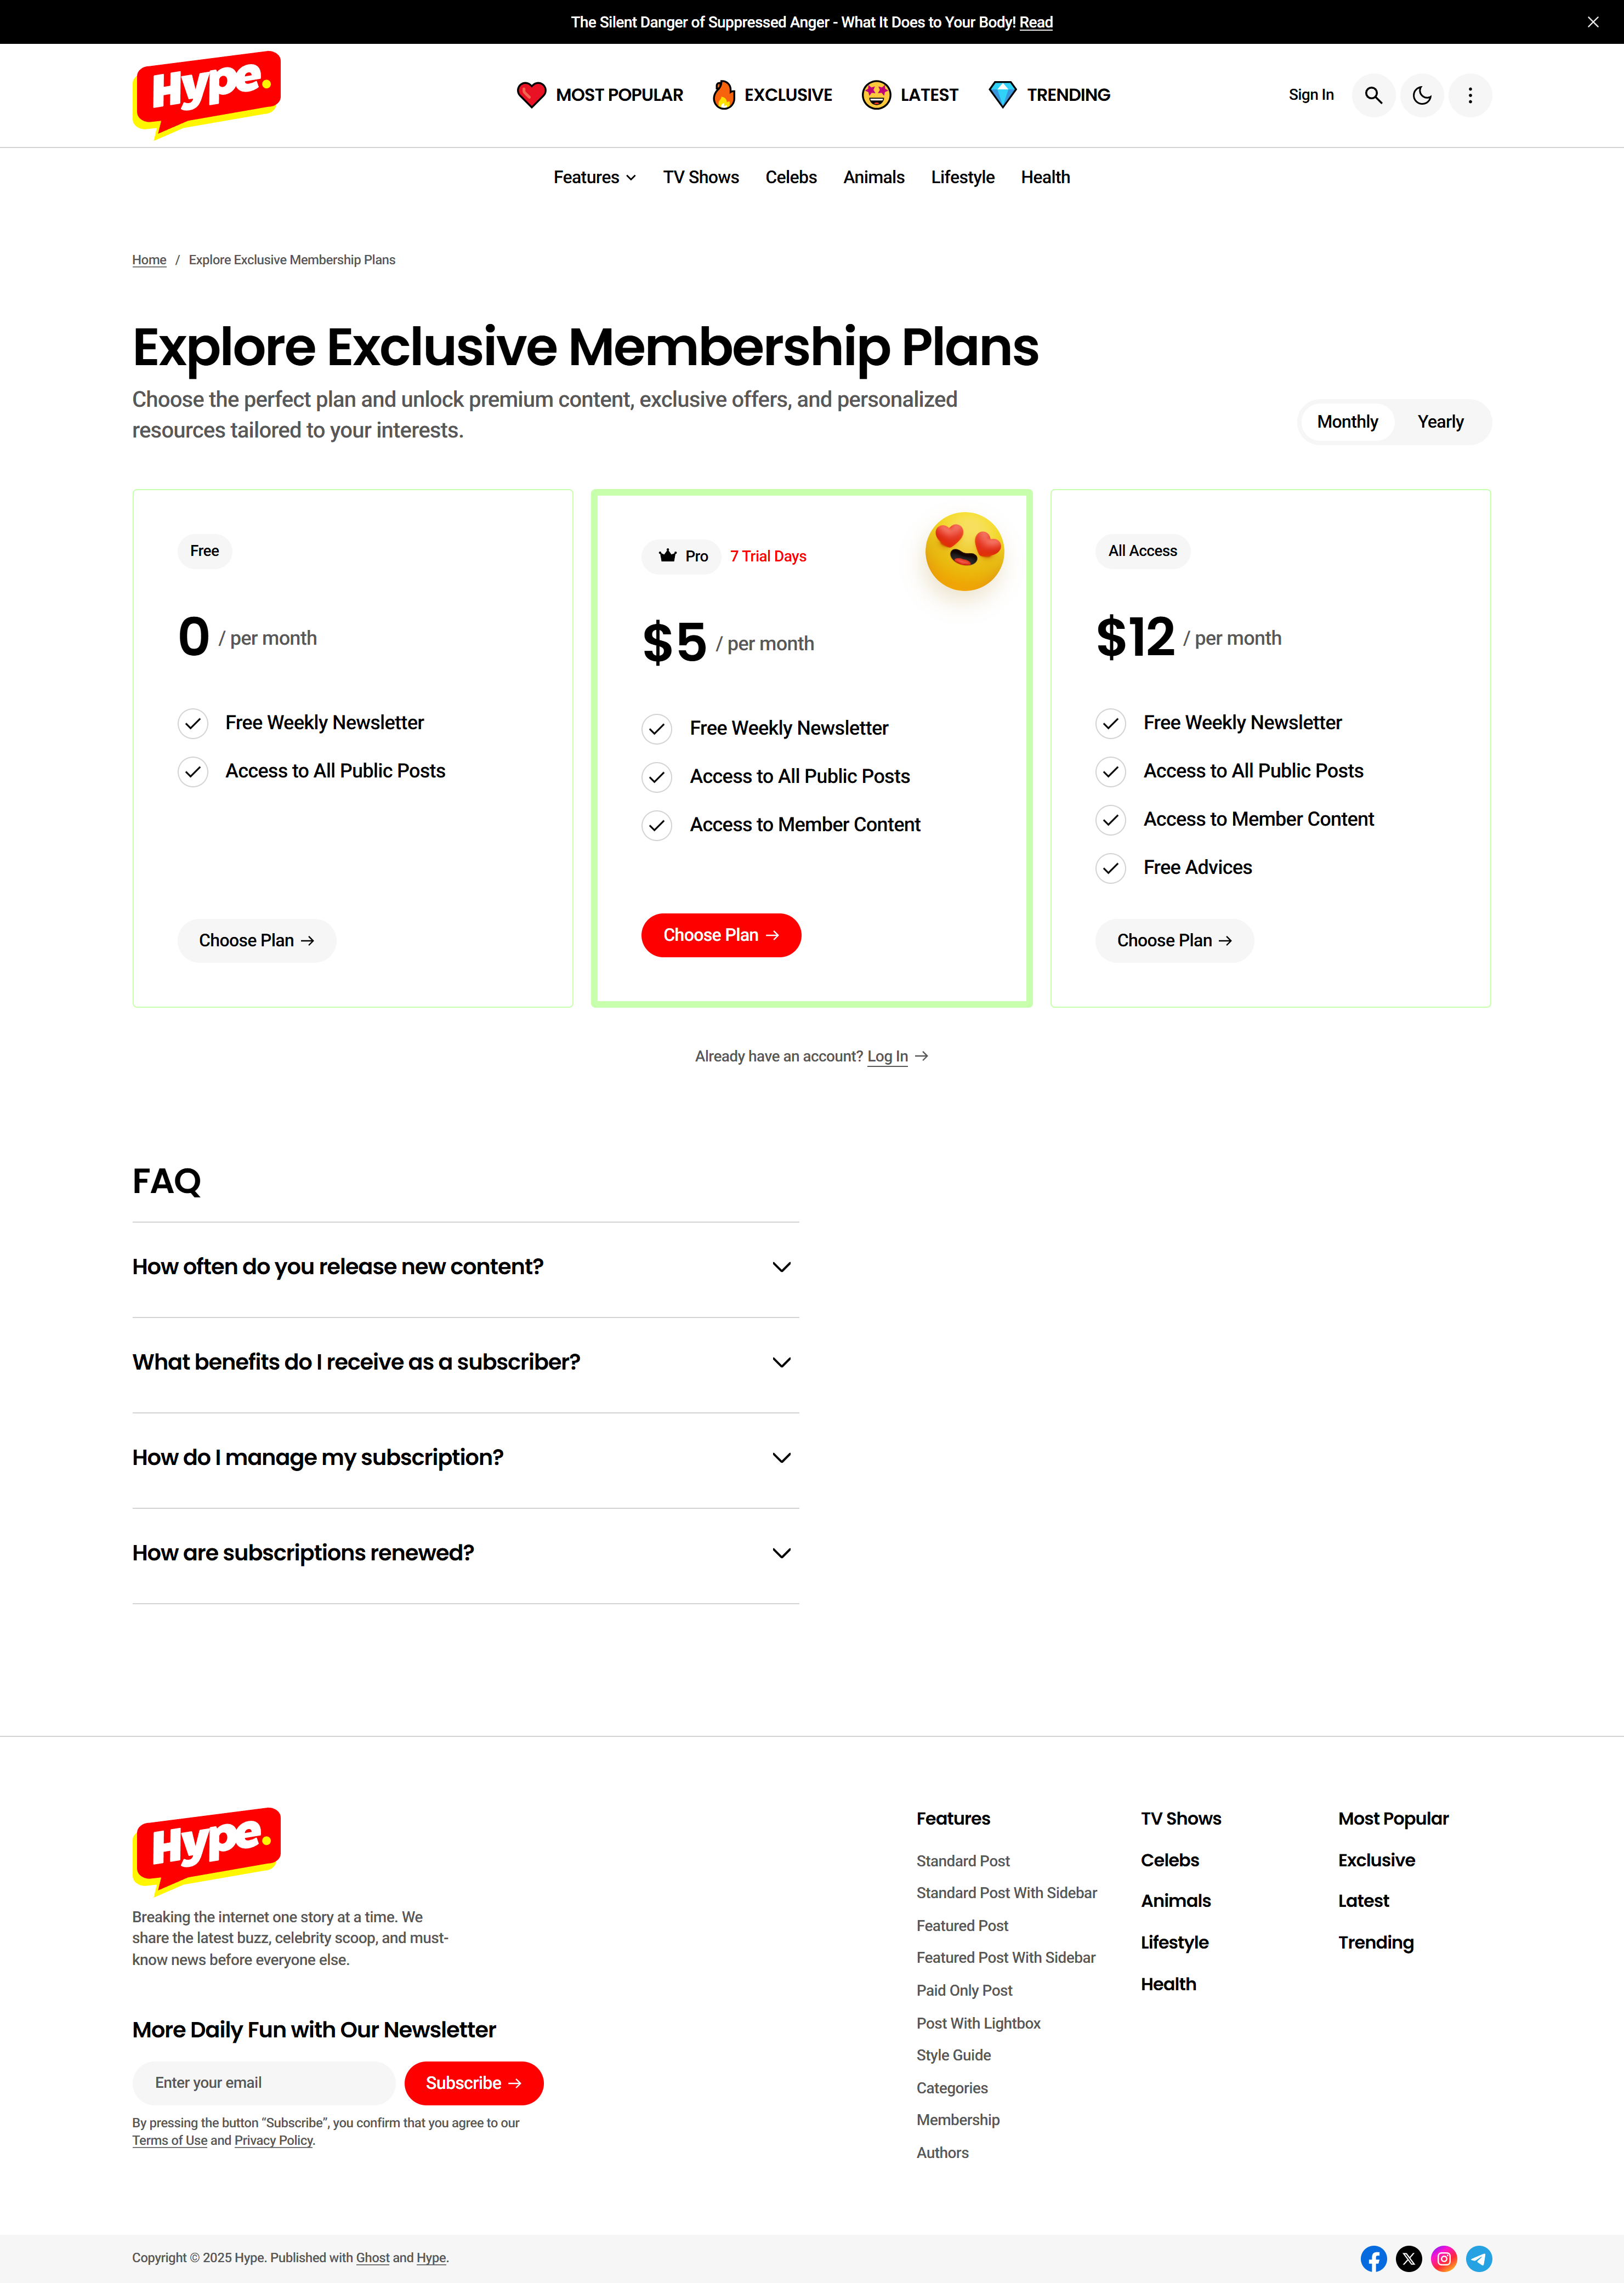Screen dimensions: 1624x2283
Task: Click the Telegram icon in footer
Action: [1478, 2258]
